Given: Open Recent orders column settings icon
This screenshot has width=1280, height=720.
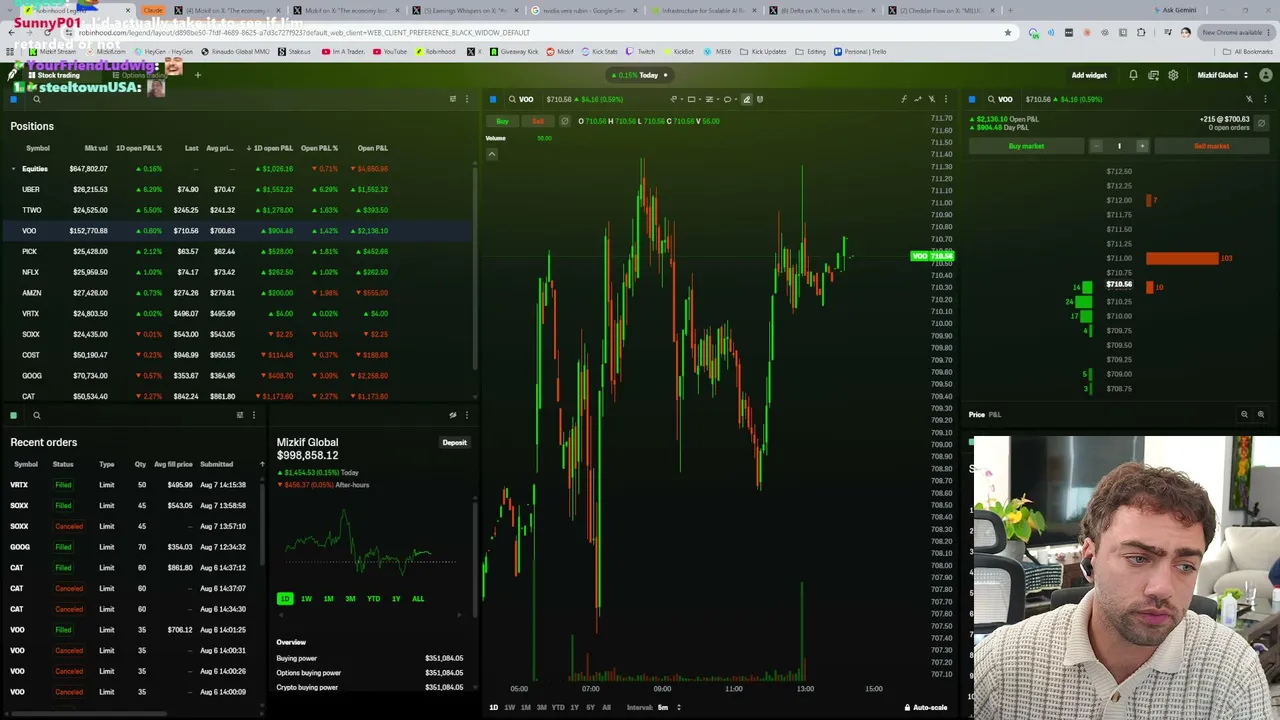Looking at the screenshot, I should coord(240,415).
